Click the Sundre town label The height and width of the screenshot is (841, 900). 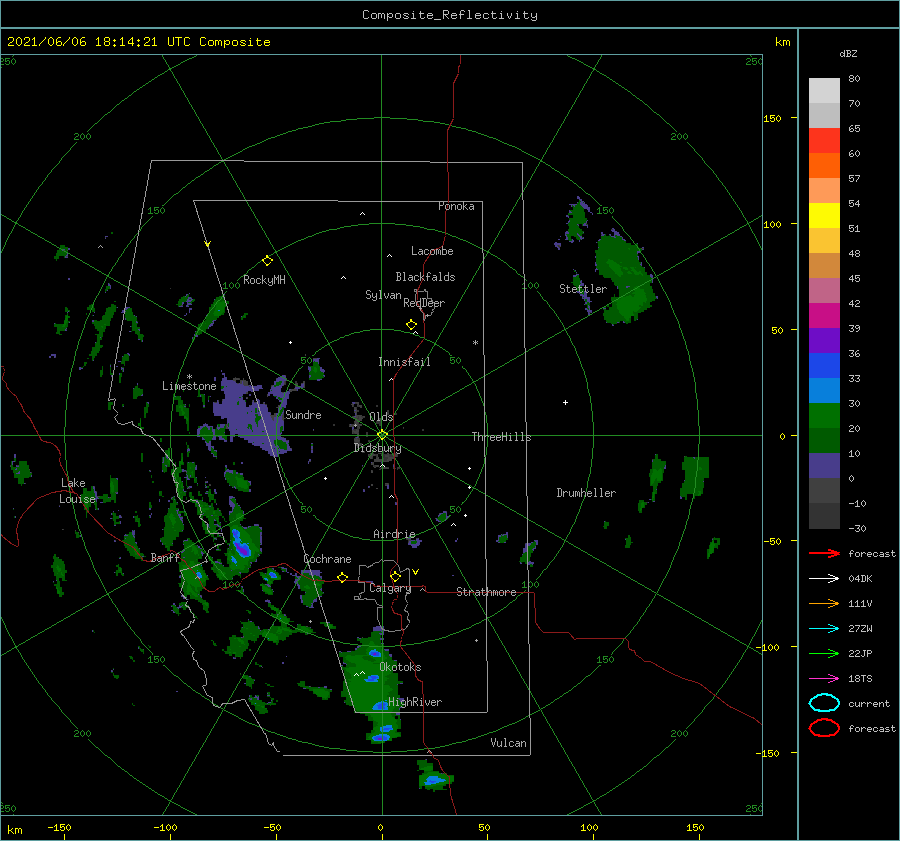click(303, 414)
